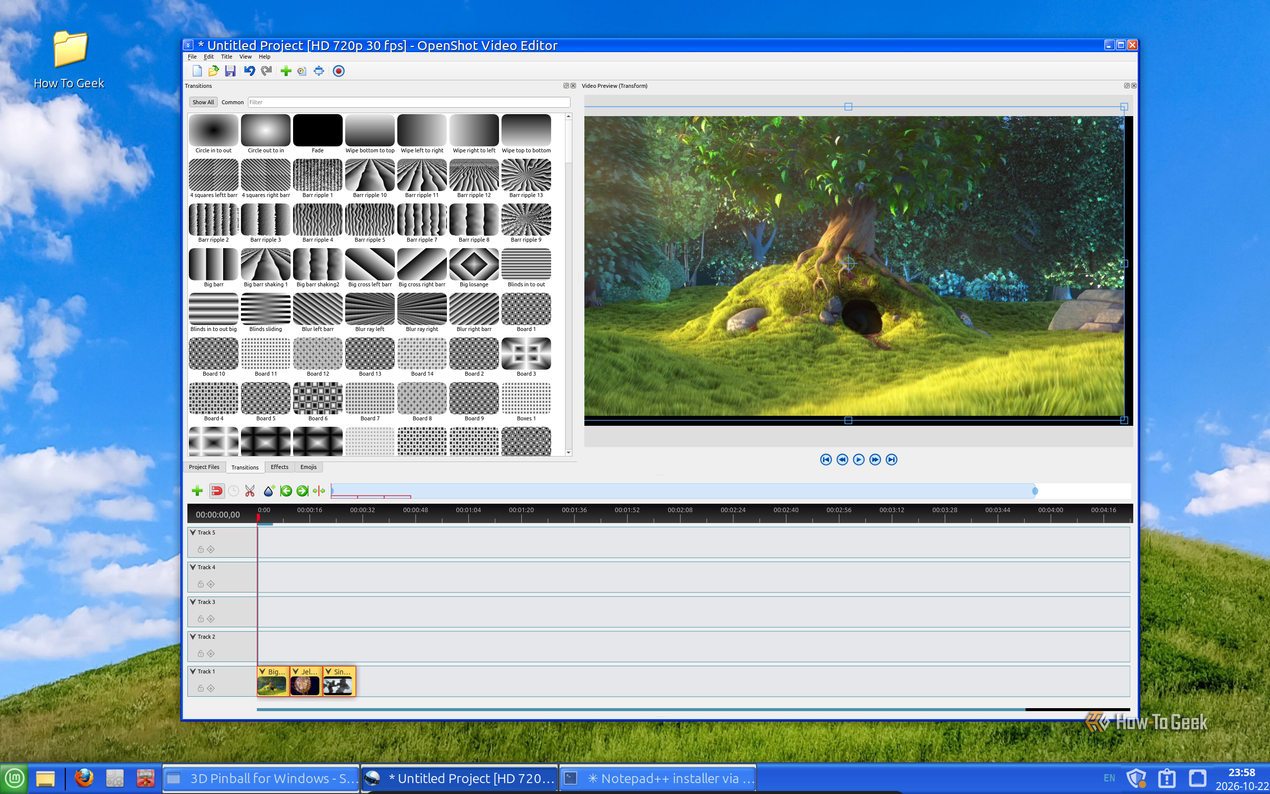This screenshot has width=1270, height=794.
Task: Open the profile chooser icon in the toolbar
Action: 301,71
